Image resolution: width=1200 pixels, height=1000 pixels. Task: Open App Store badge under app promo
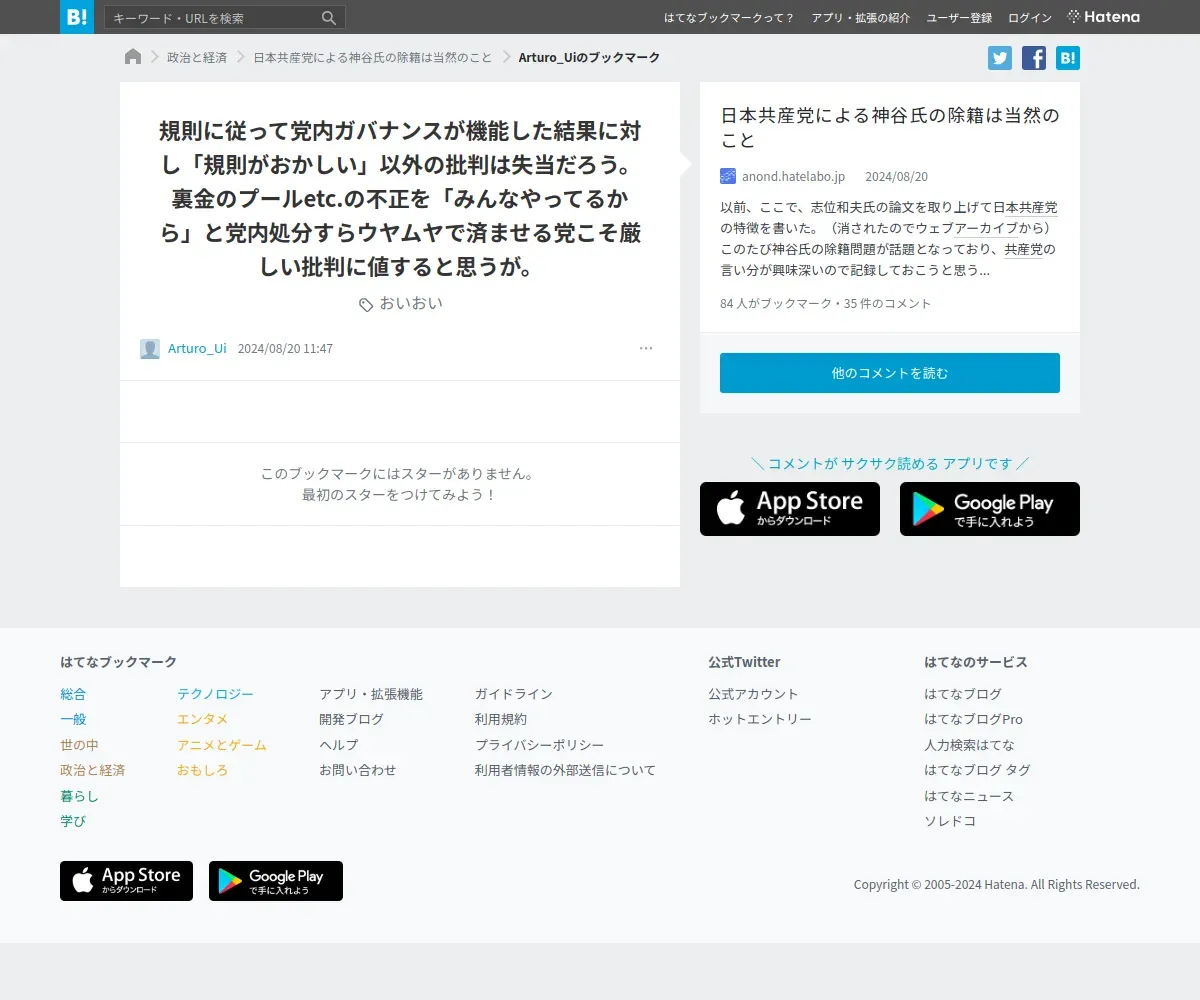[x=790, y=509]
